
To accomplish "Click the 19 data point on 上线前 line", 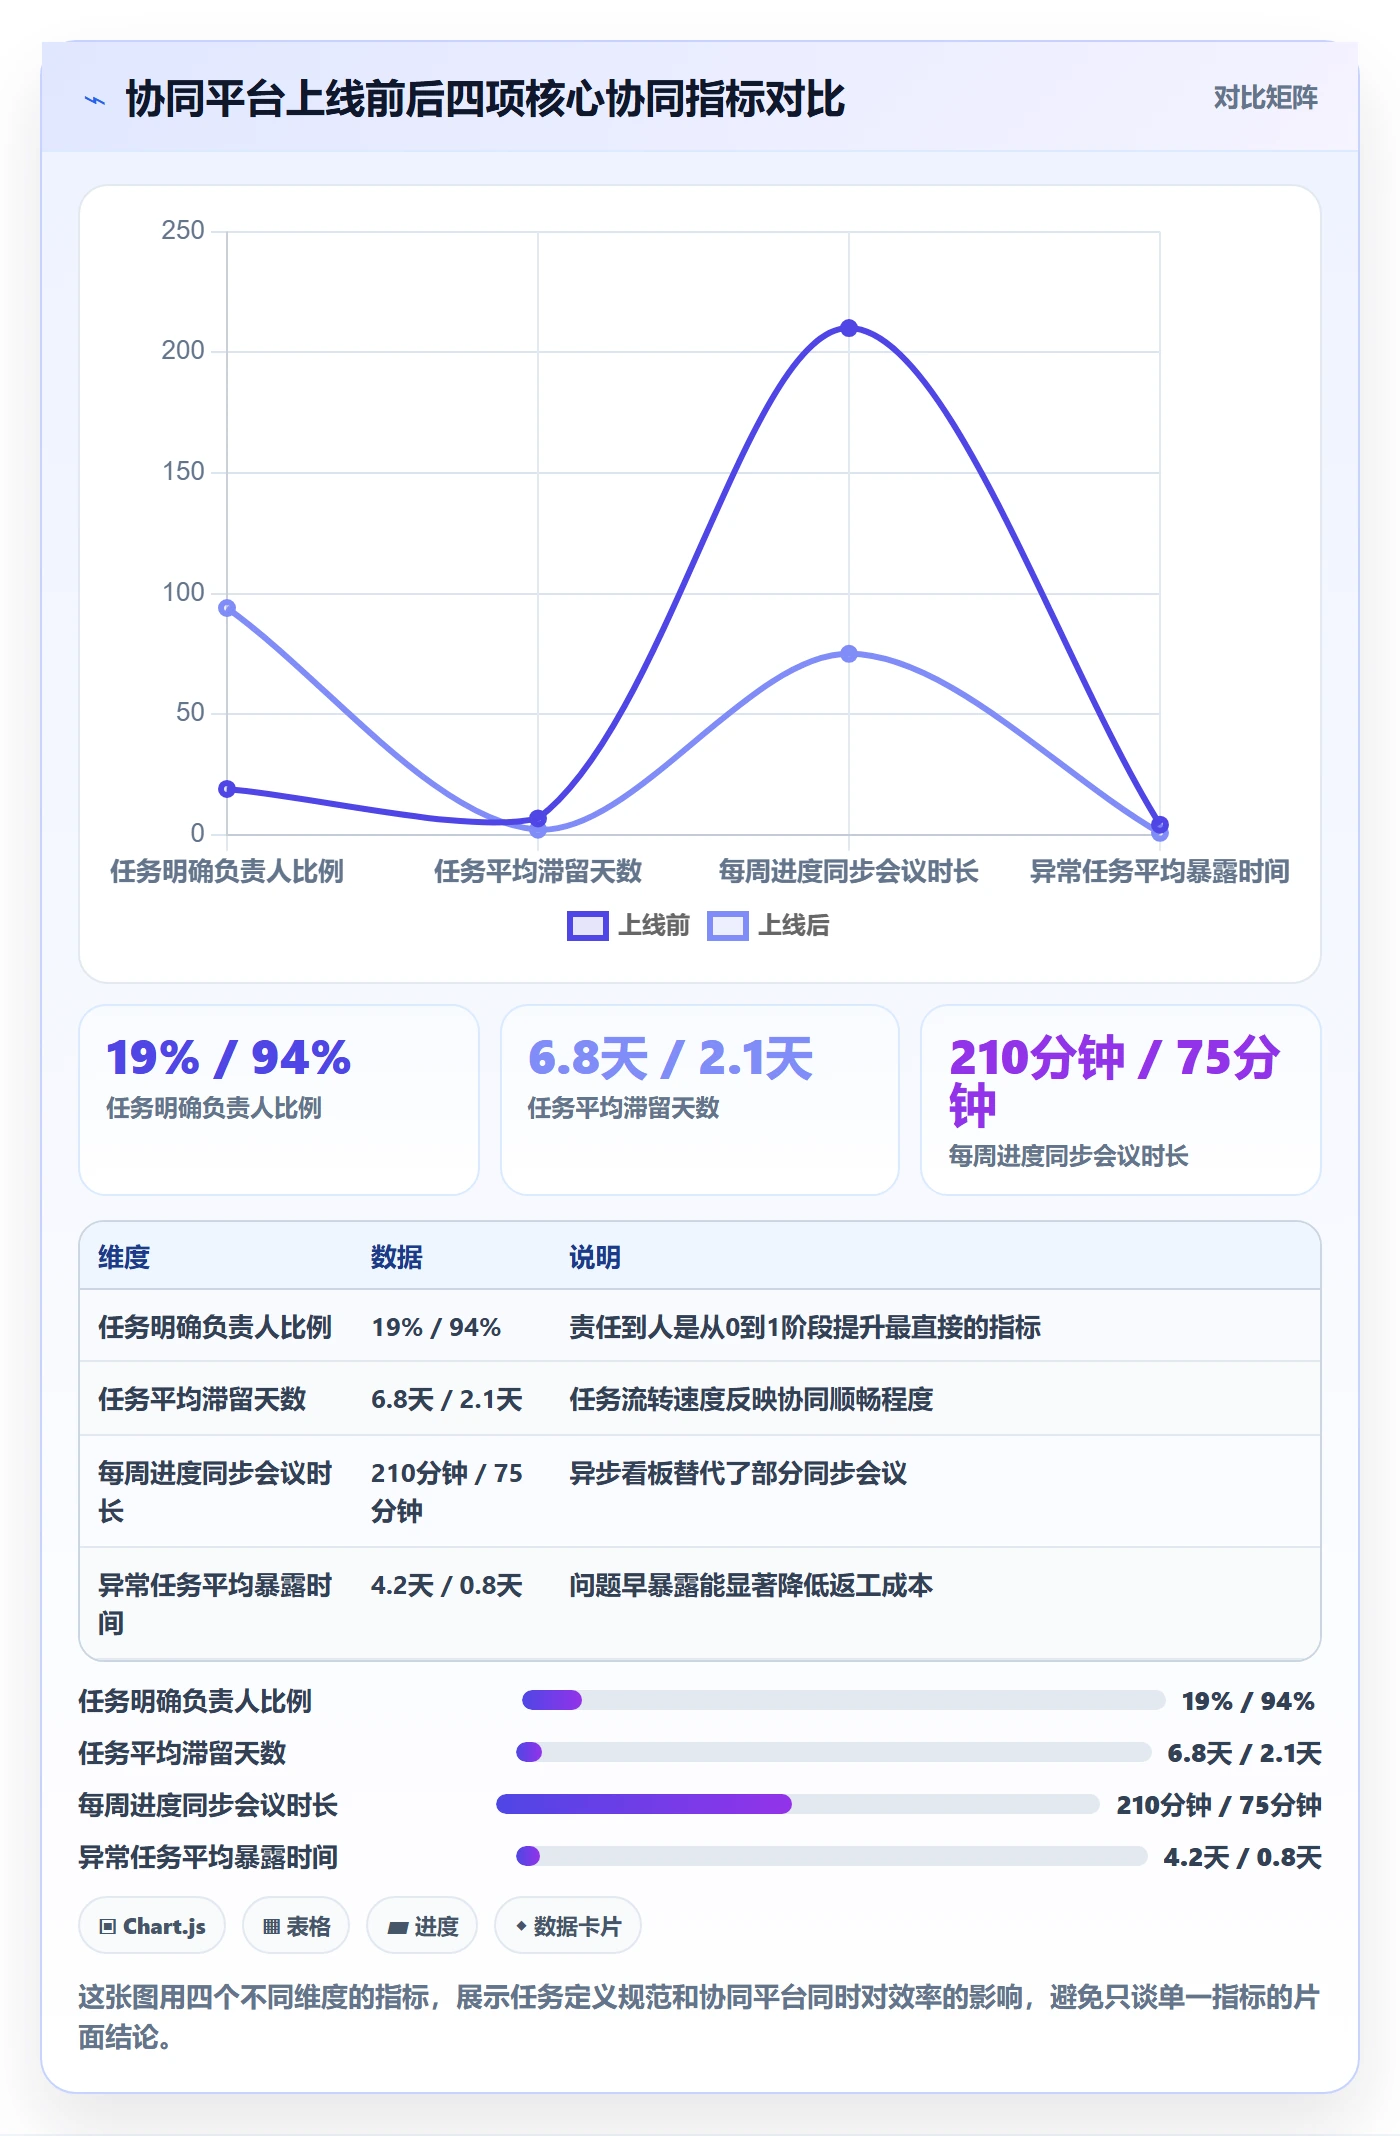I will (x=227, y=789).
